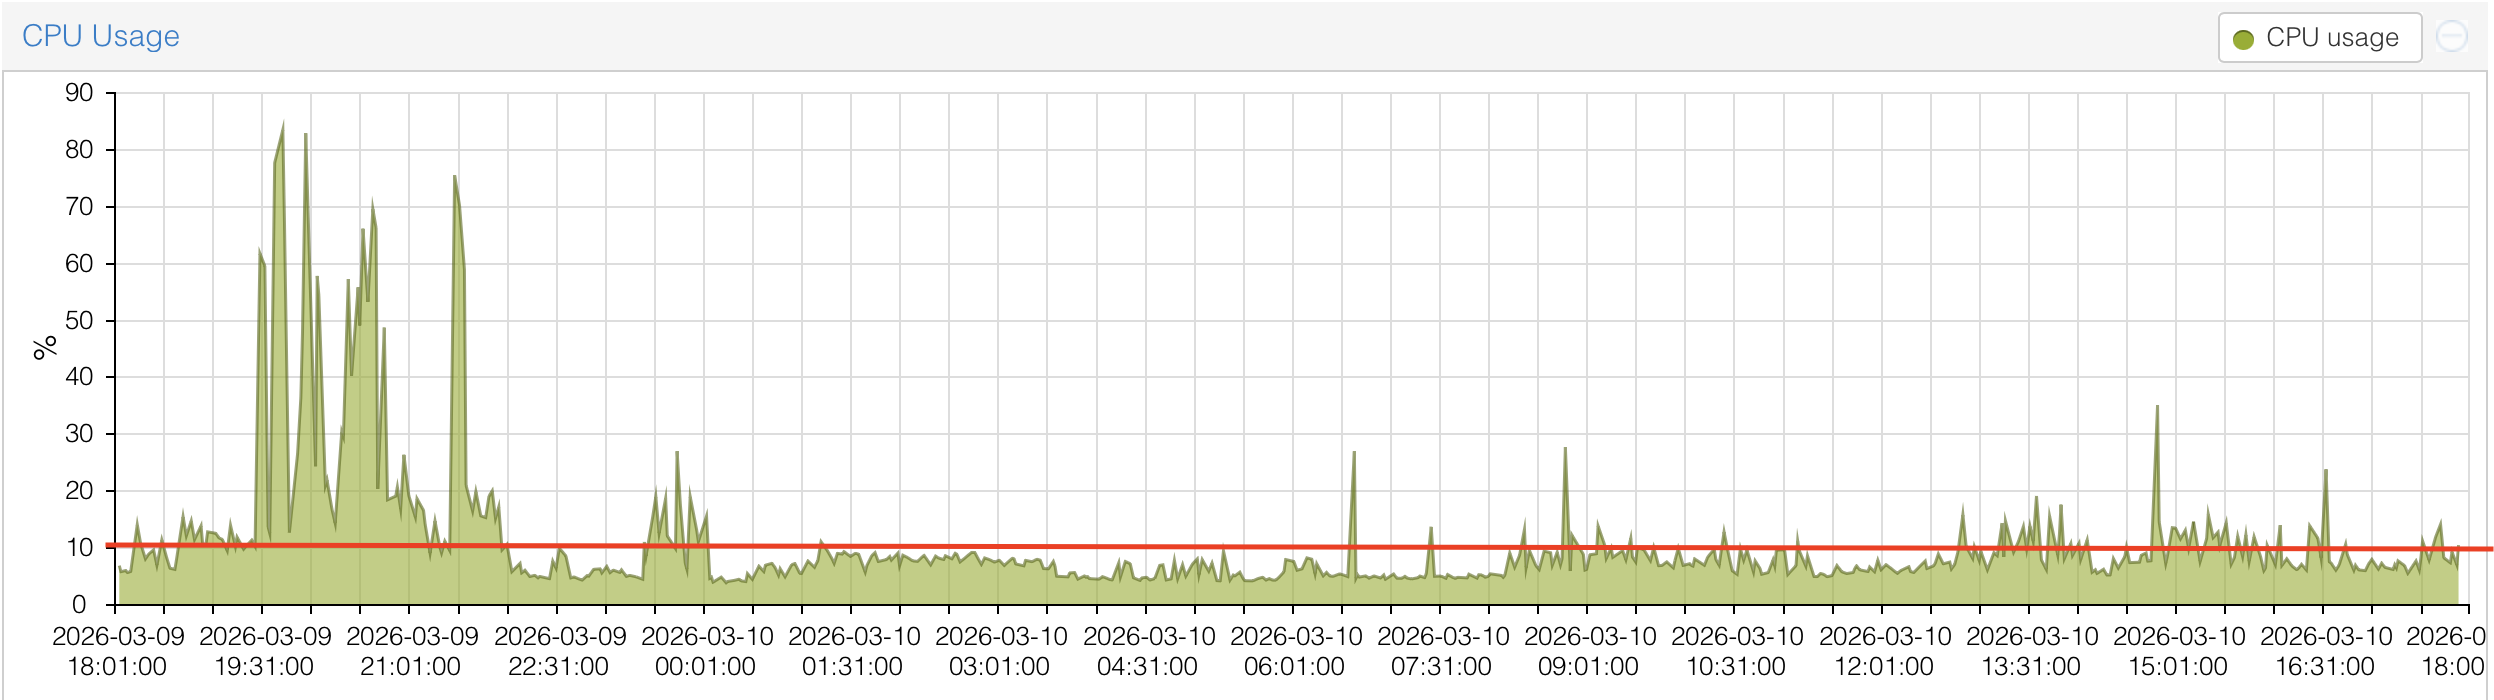Select the 35% spike near 15:01
This screenshot has height=700, width=2494.
coord(2157,408)
